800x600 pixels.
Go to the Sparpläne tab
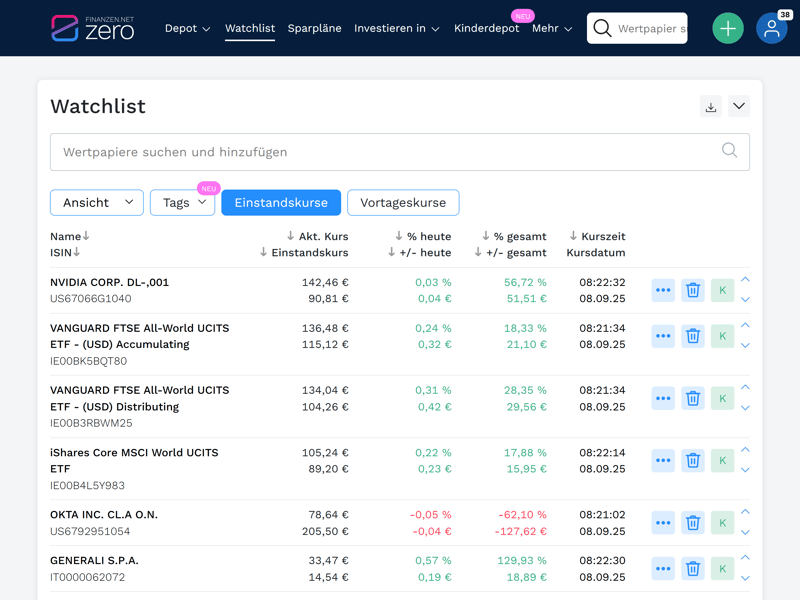pos(314,28)
